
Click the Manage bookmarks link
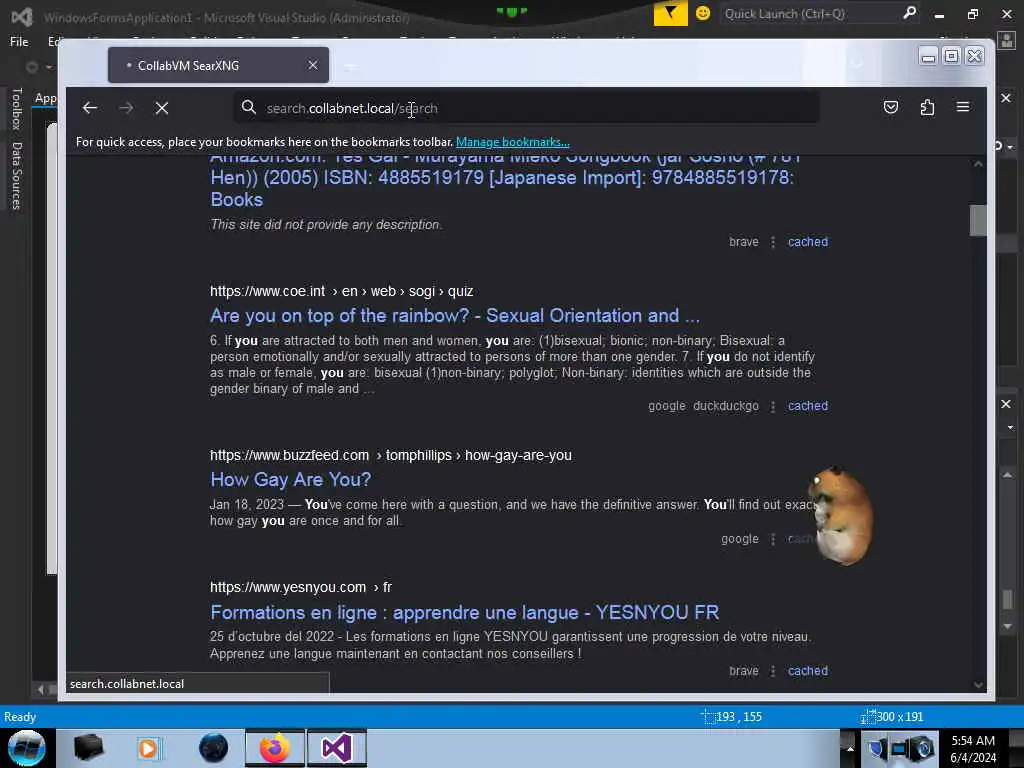tap(513, 142)
